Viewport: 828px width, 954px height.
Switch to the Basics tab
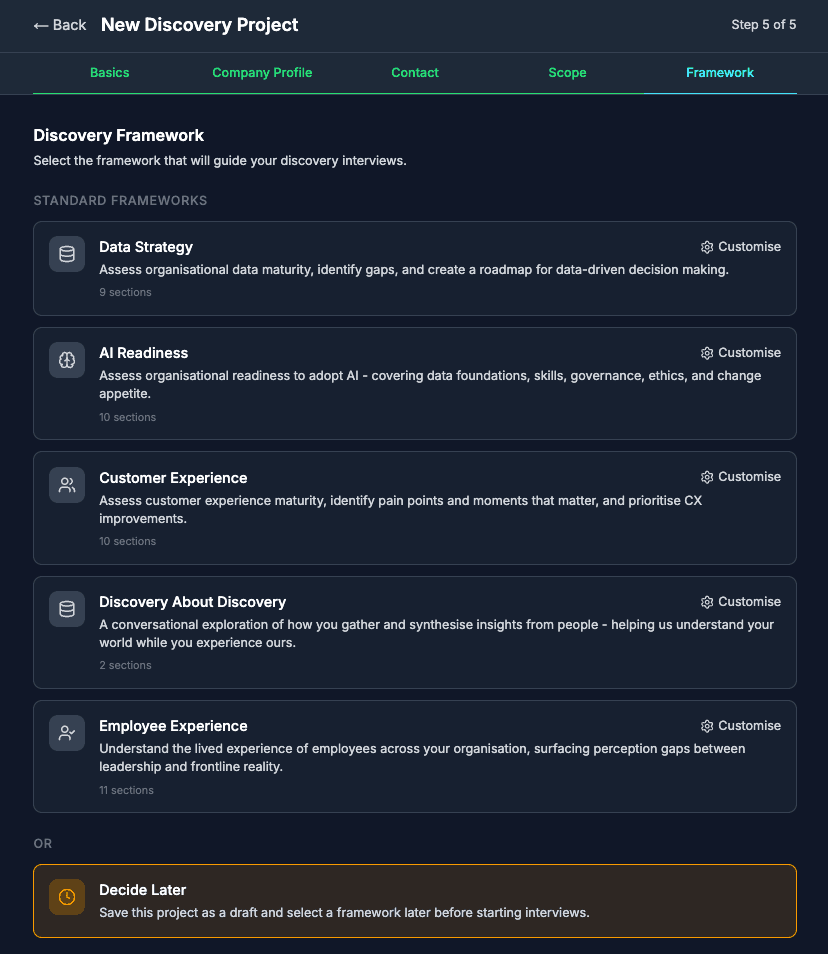109,72
